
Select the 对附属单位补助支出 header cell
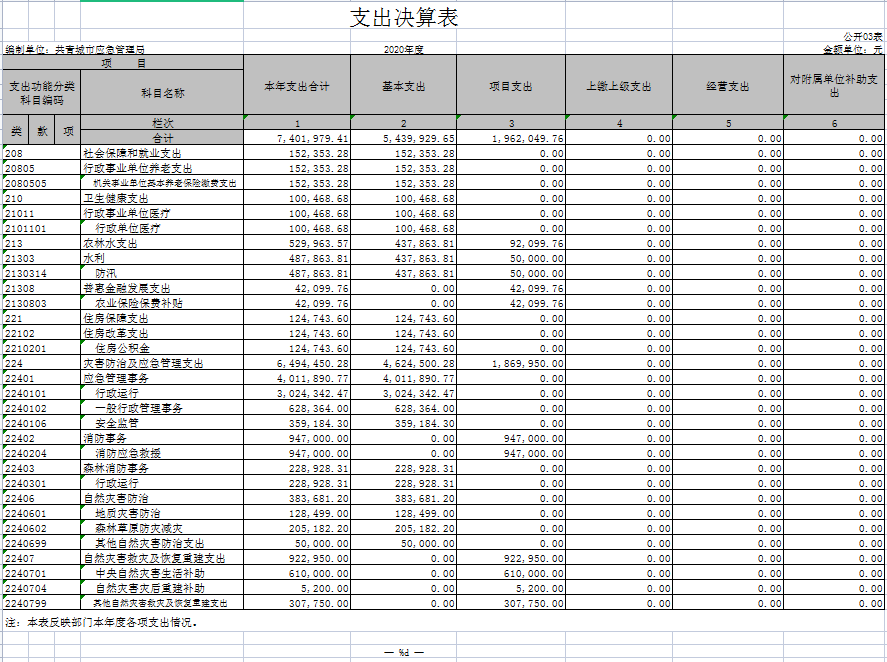[x=833, y=86]
